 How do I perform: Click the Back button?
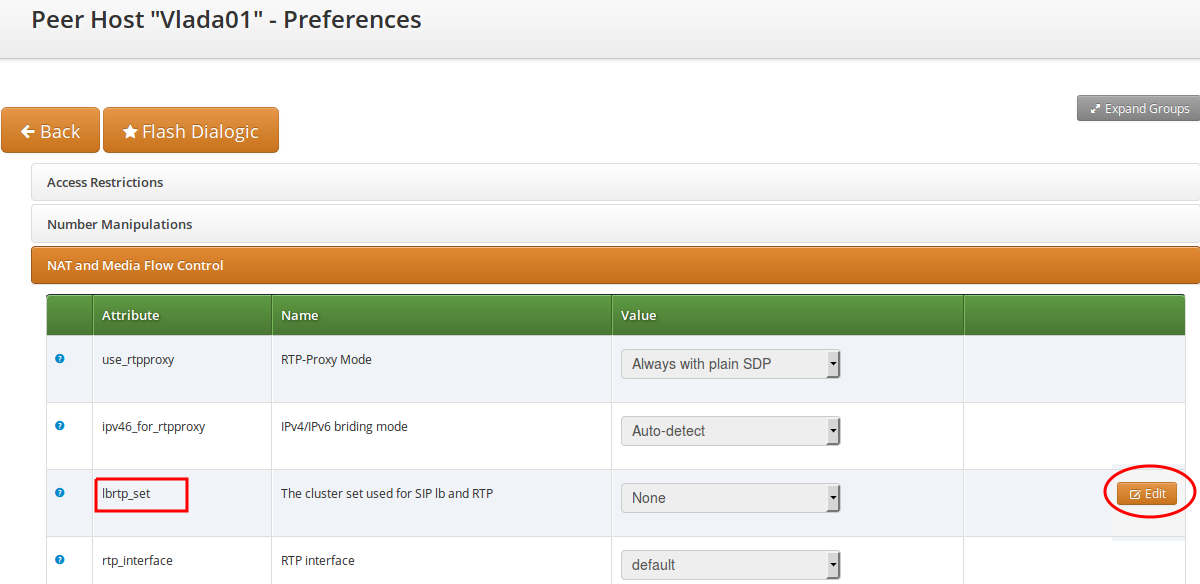click(50, 130)
